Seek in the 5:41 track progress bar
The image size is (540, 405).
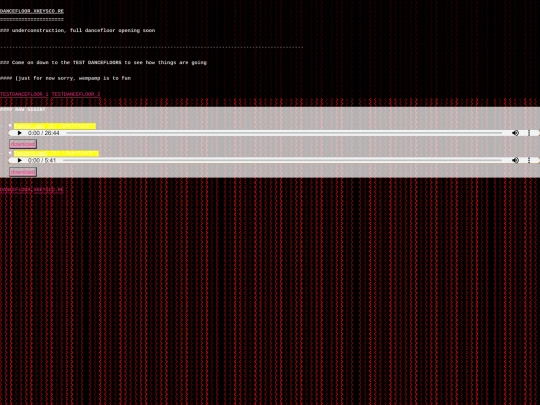[x=282, y=160]
